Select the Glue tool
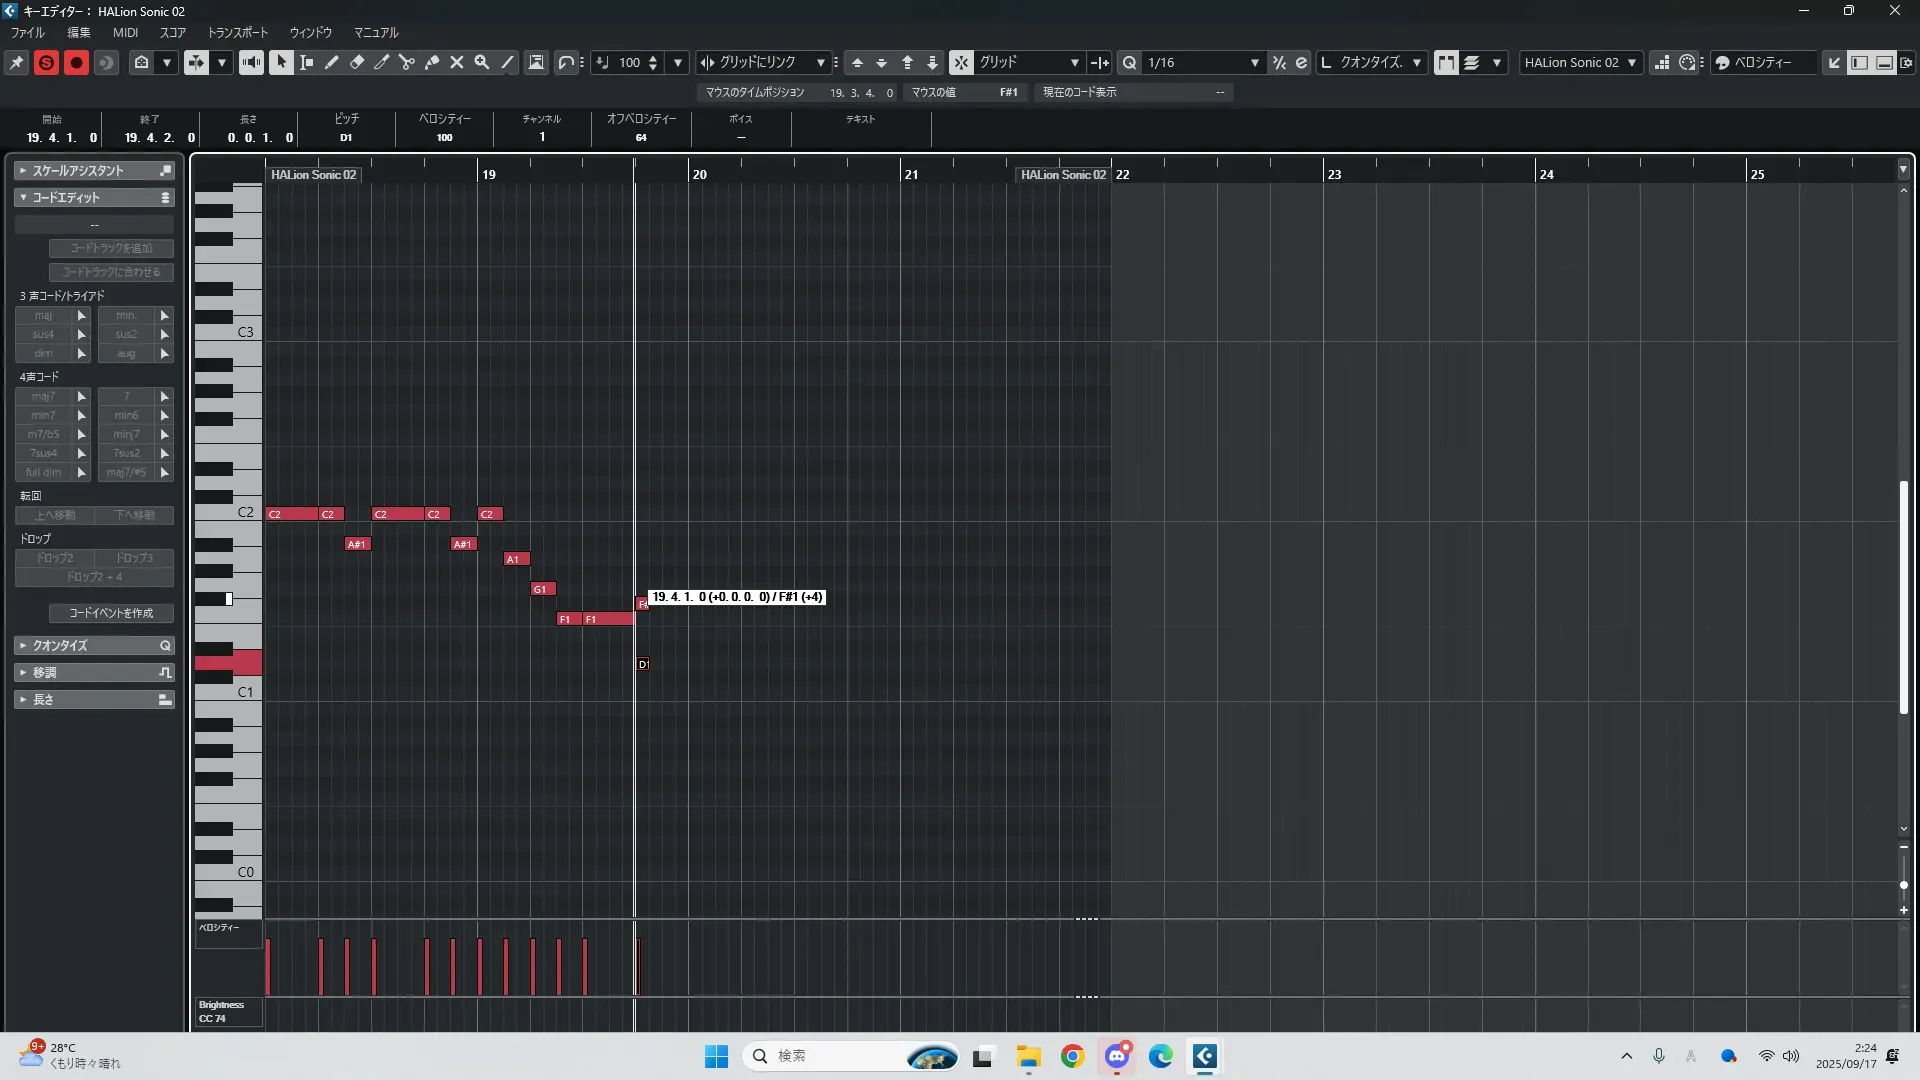The image size is (1920, 1080). click(x=432, y=62)
